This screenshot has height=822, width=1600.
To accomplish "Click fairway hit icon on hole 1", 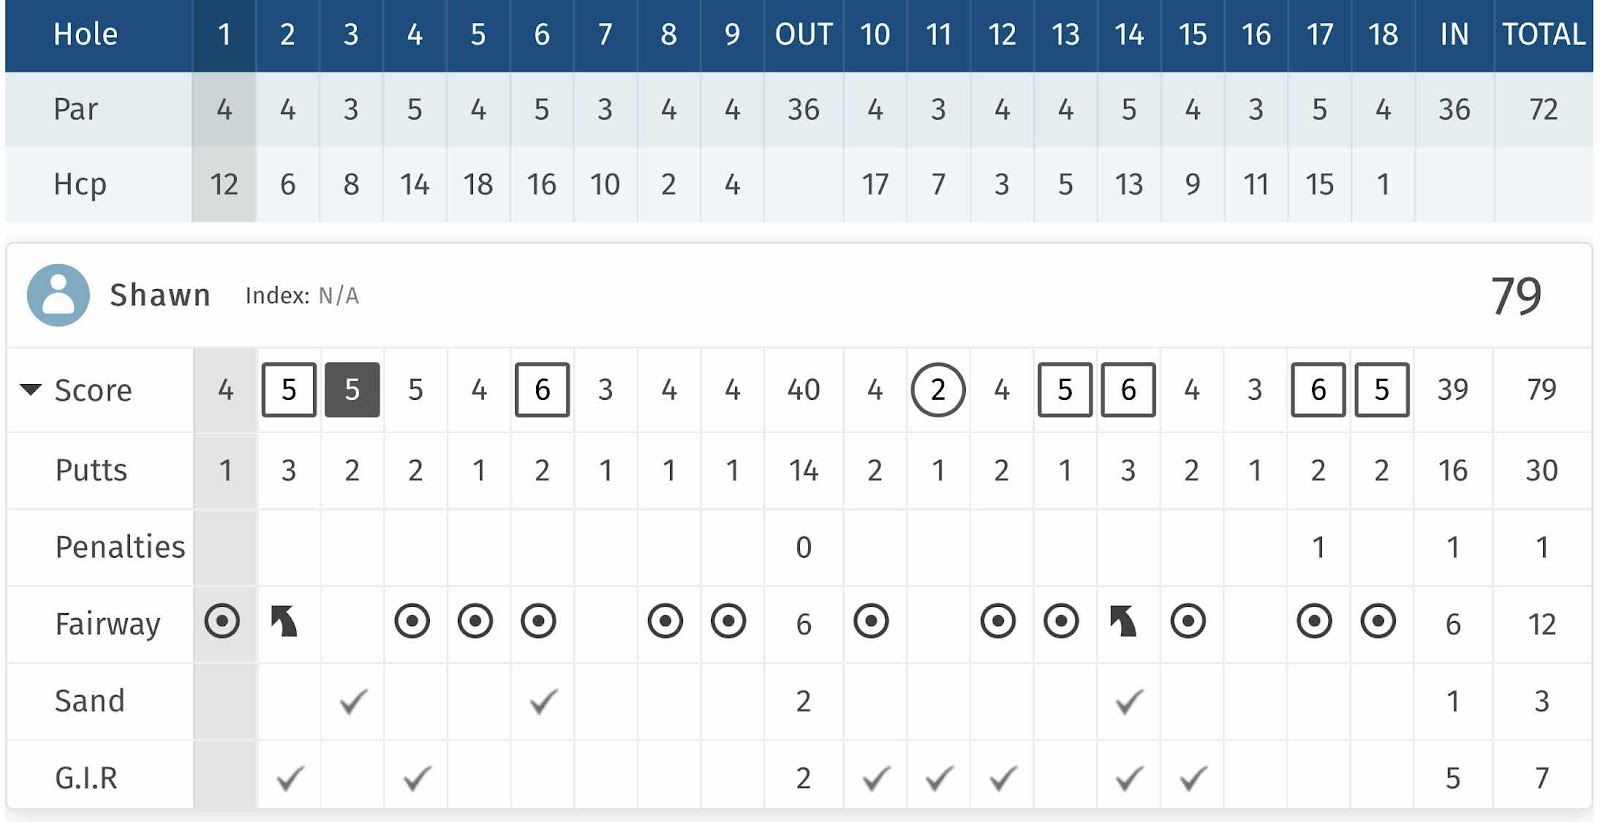I will tap(222, 621).
